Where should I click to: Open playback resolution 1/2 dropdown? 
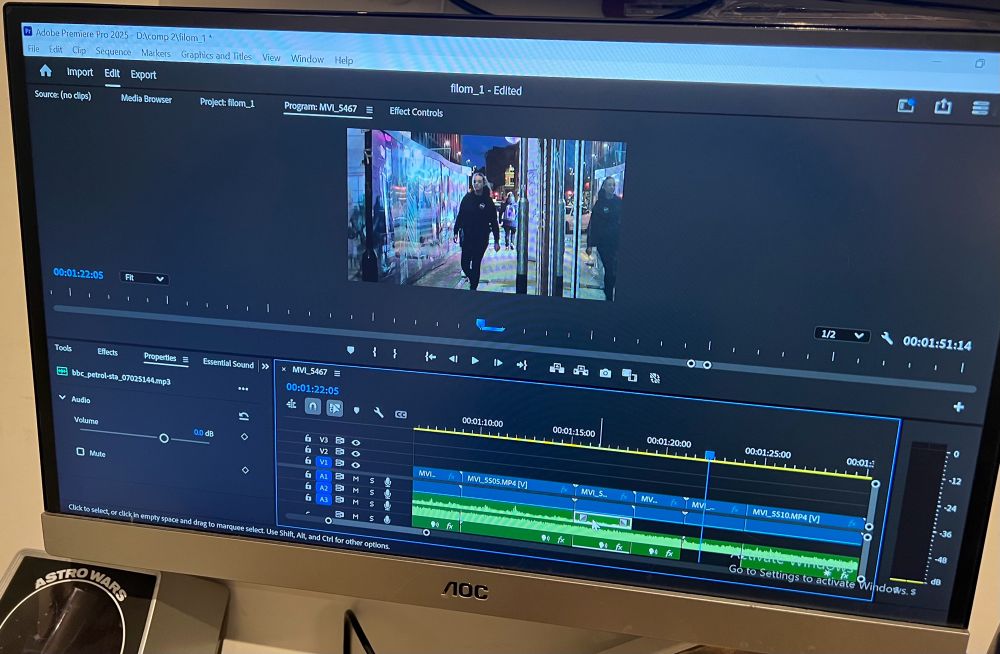pyautogui.click(x=842, y=334)
